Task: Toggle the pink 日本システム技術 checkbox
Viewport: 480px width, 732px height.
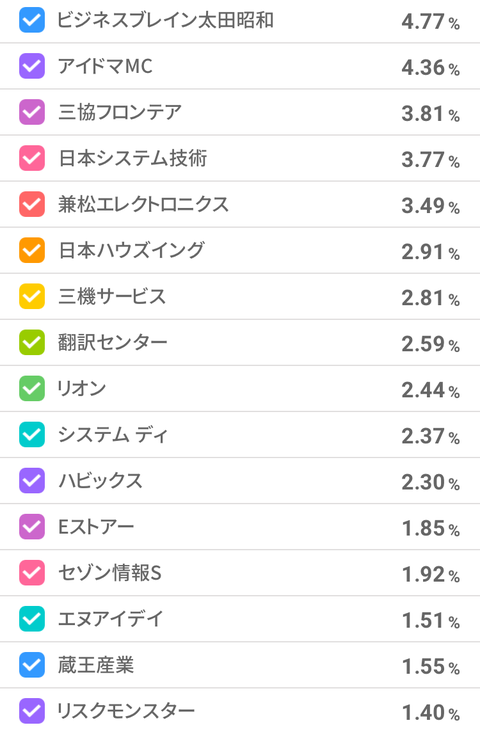Action: pos(32,158)
